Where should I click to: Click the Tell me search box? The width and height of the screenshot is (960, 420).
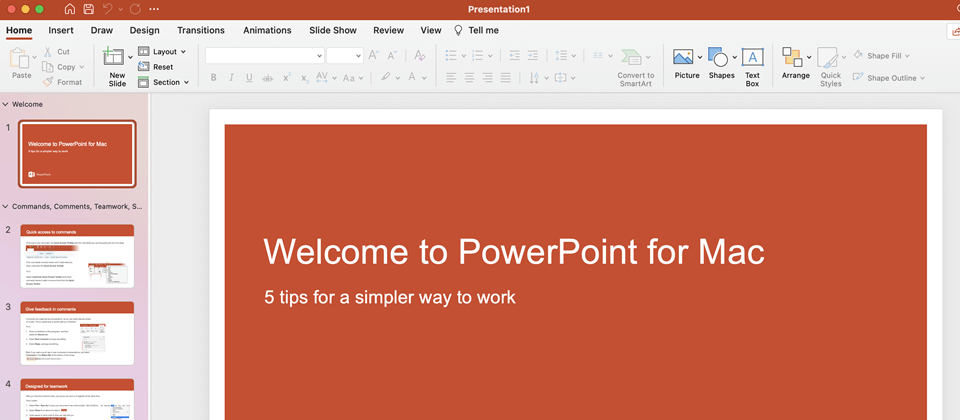tap(476, 30)
